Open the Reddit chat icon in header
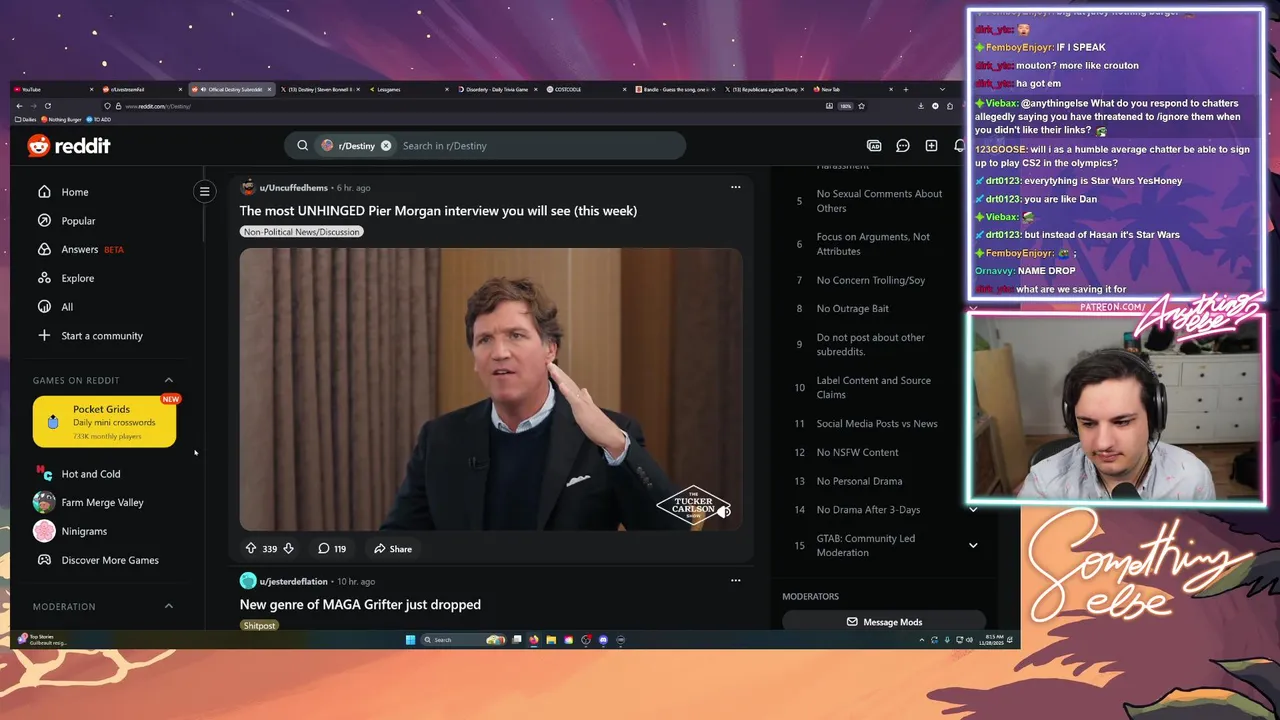Viewport: 1280px width, 720px height. (903, 146)
